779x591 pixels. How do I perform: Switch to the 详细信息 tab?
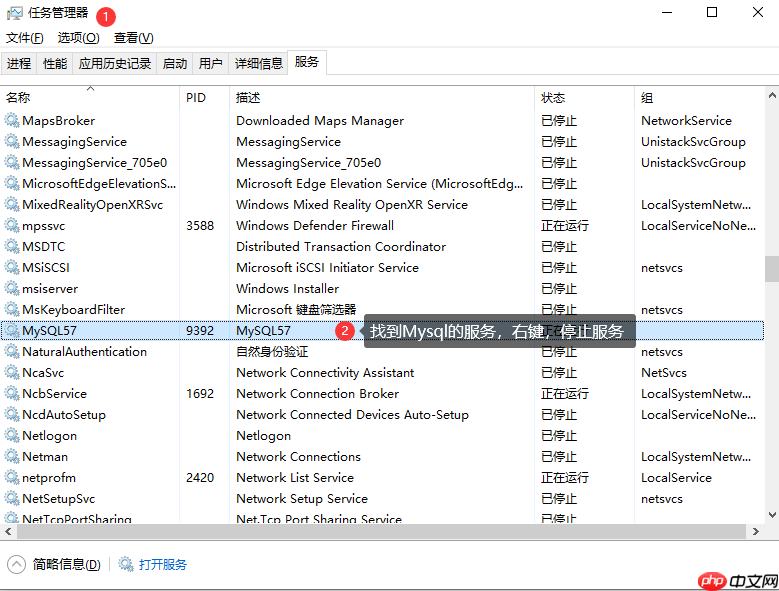click(x=258, y=64)
